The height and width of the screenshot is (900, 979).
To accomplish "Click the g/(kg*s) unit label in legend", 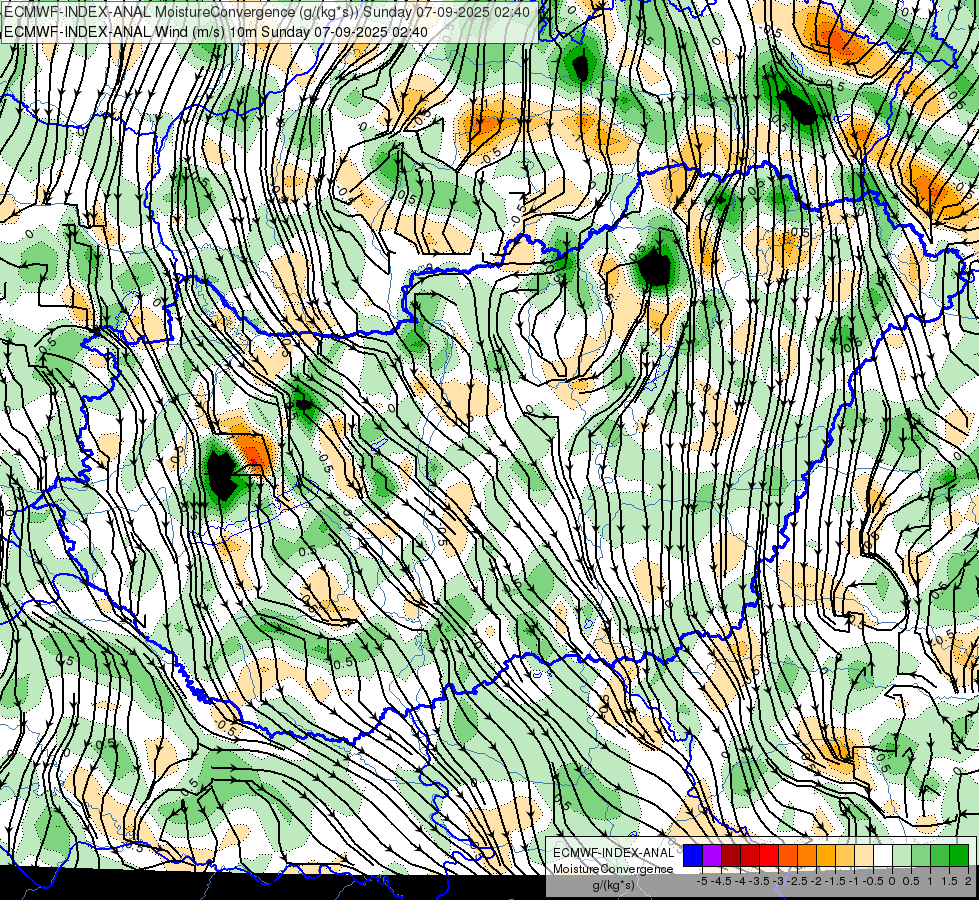I will [x=613, y=886].
